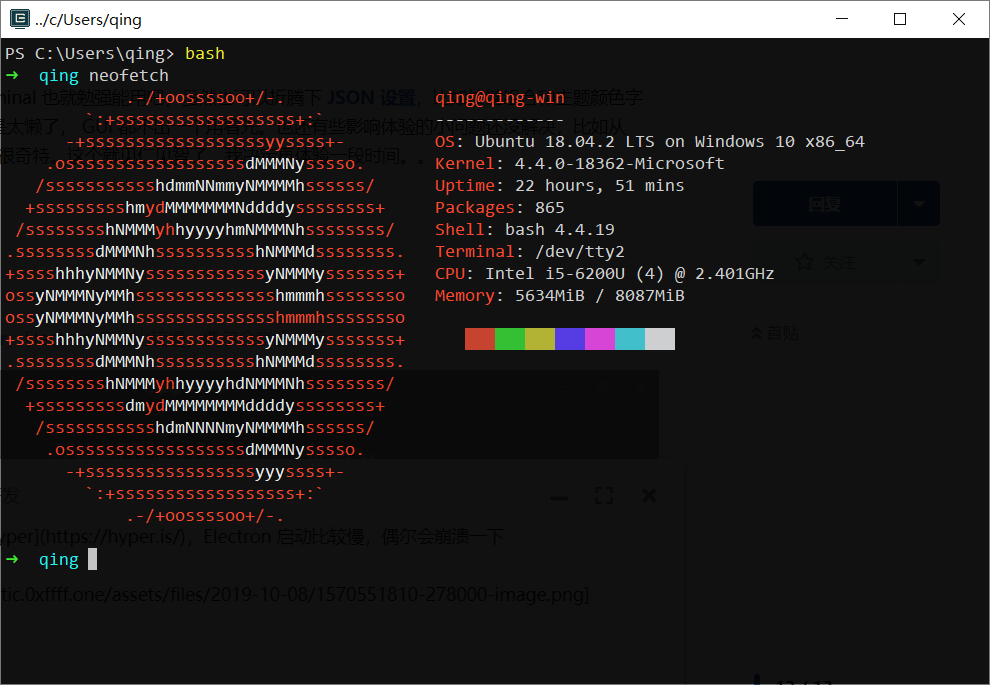
Task: Click the CPU line 'Intel i5-6200U'
Action: (605, 274)
